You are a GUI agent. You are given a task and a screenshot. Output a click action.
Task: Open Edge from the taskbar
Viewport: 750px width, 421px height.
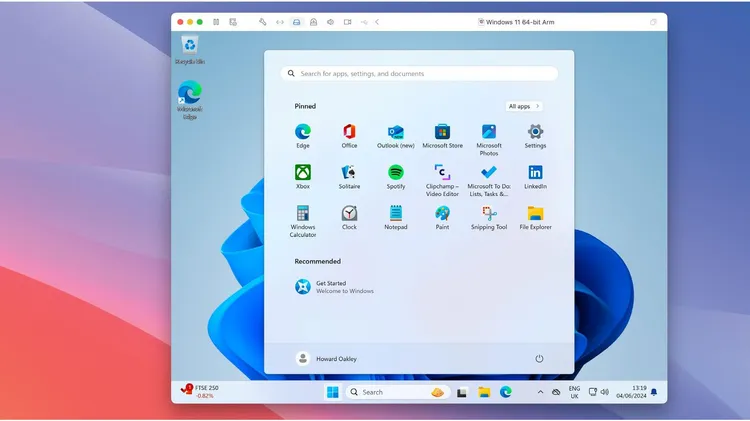click(506, 392)
